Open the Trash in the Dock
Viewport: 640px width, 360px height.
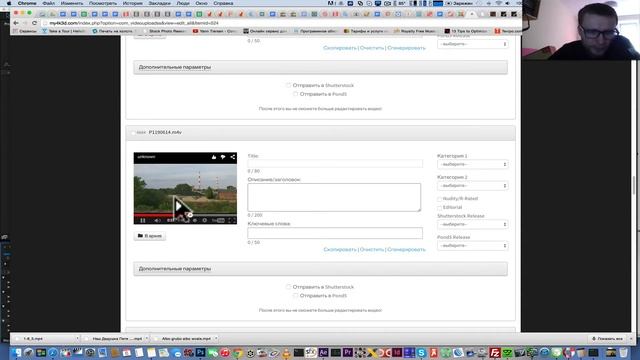[623, 353]
